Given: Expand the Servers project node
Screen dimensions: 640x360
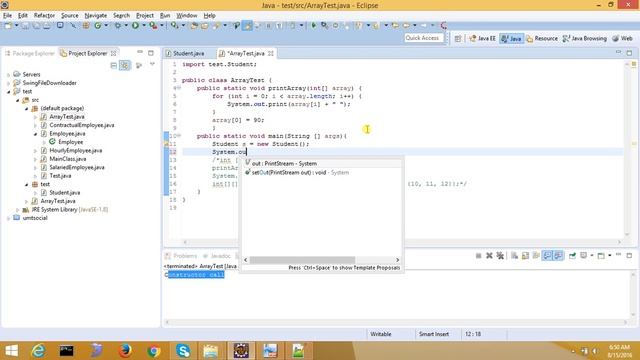Looking at the screenshot, I should click(8, 75).
